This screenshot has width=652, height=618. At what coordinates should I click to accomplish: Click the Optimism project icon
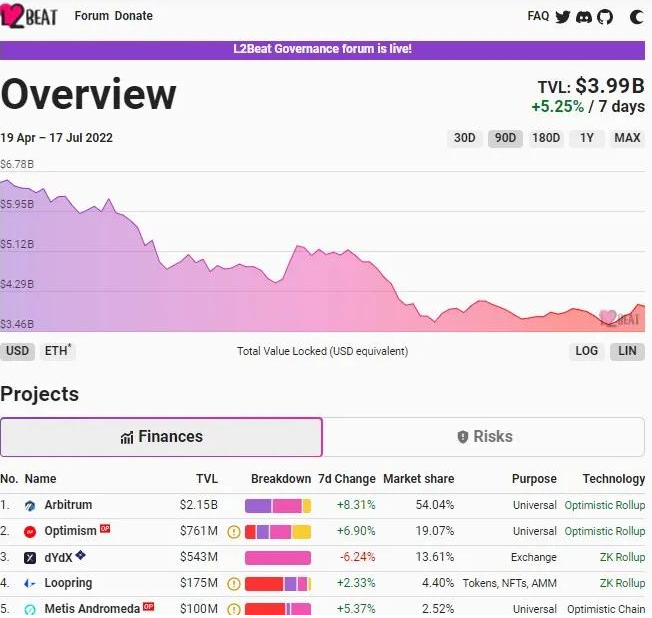tap(30, 532)
